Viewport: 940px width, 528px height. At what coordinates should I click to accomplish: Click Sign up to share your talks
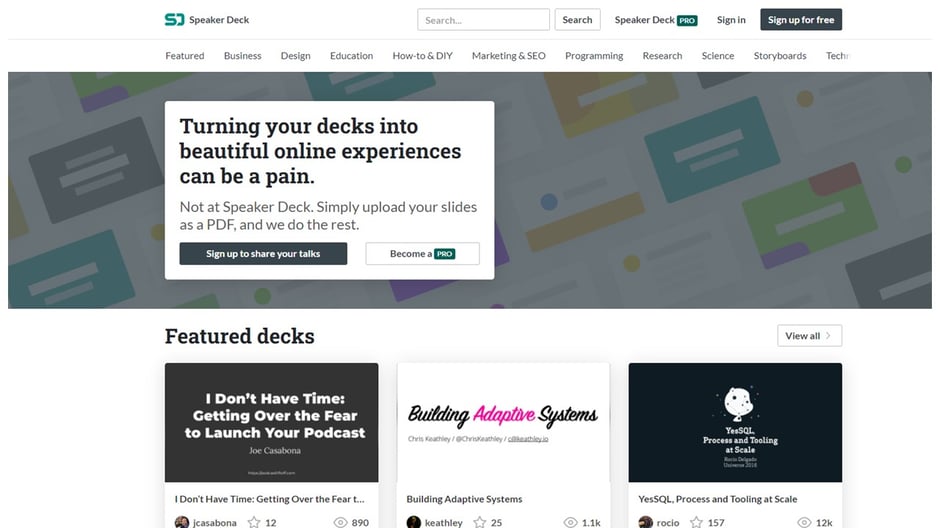click(263, 254)
